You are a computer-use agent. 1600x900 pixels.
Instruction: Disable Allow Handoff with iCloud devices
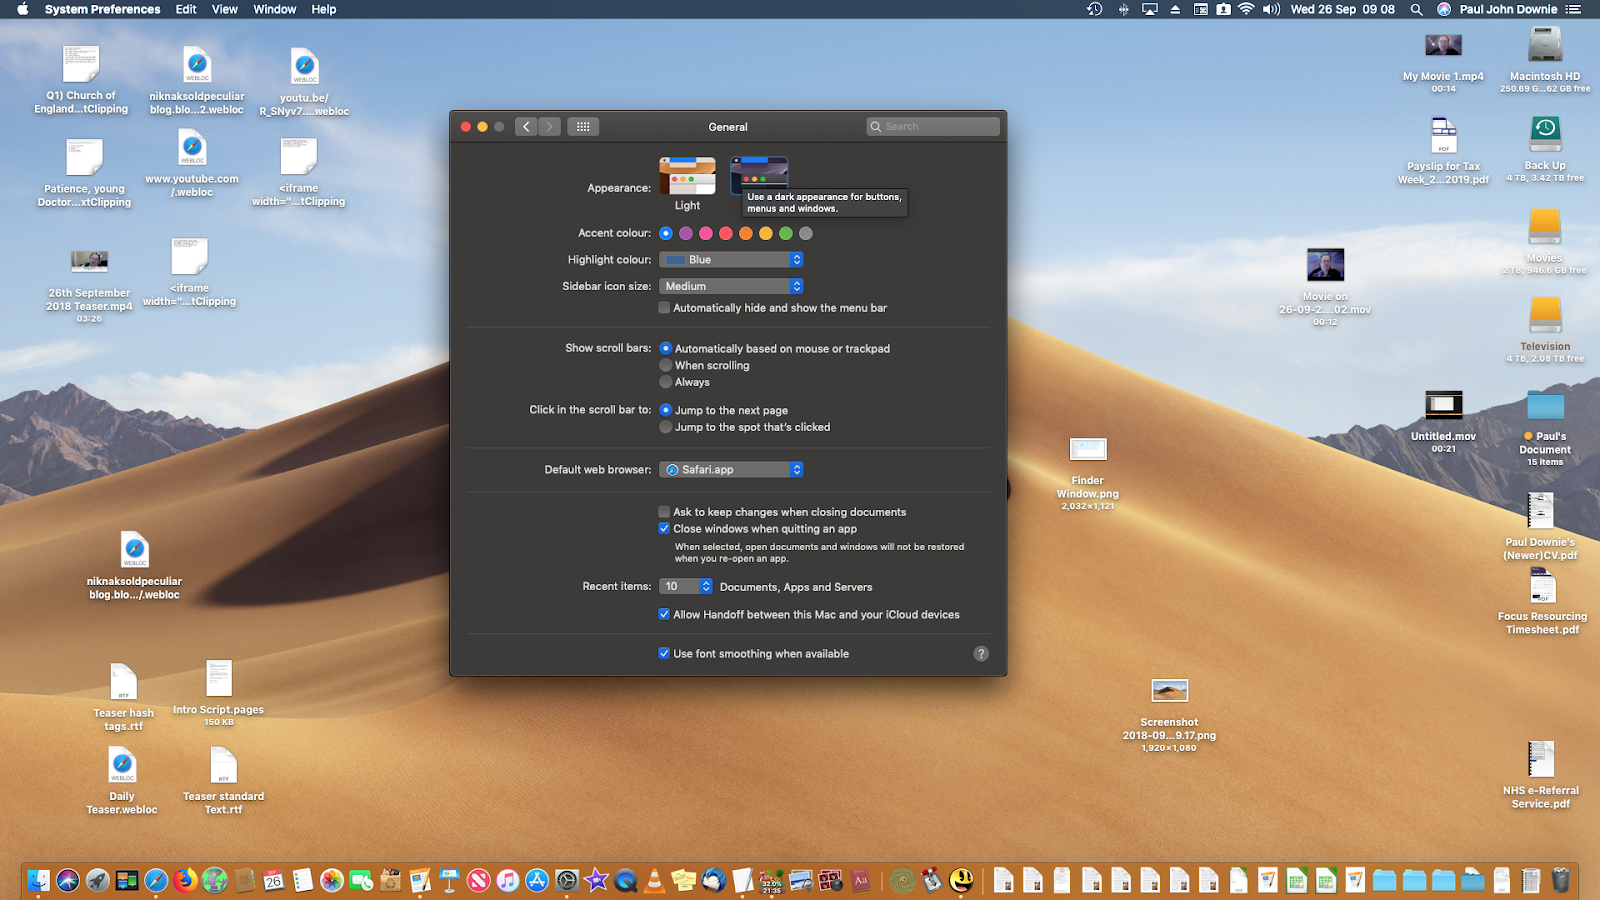pyautogui.click(x=664, y=615)
